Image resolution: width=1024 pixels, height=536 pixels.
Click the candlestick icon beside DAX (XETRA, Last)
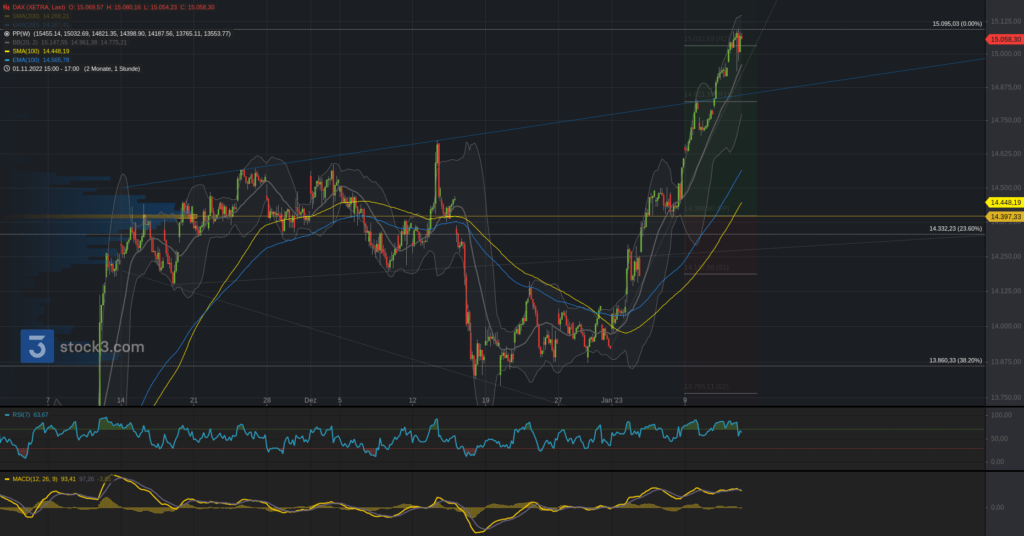(6, 7)
